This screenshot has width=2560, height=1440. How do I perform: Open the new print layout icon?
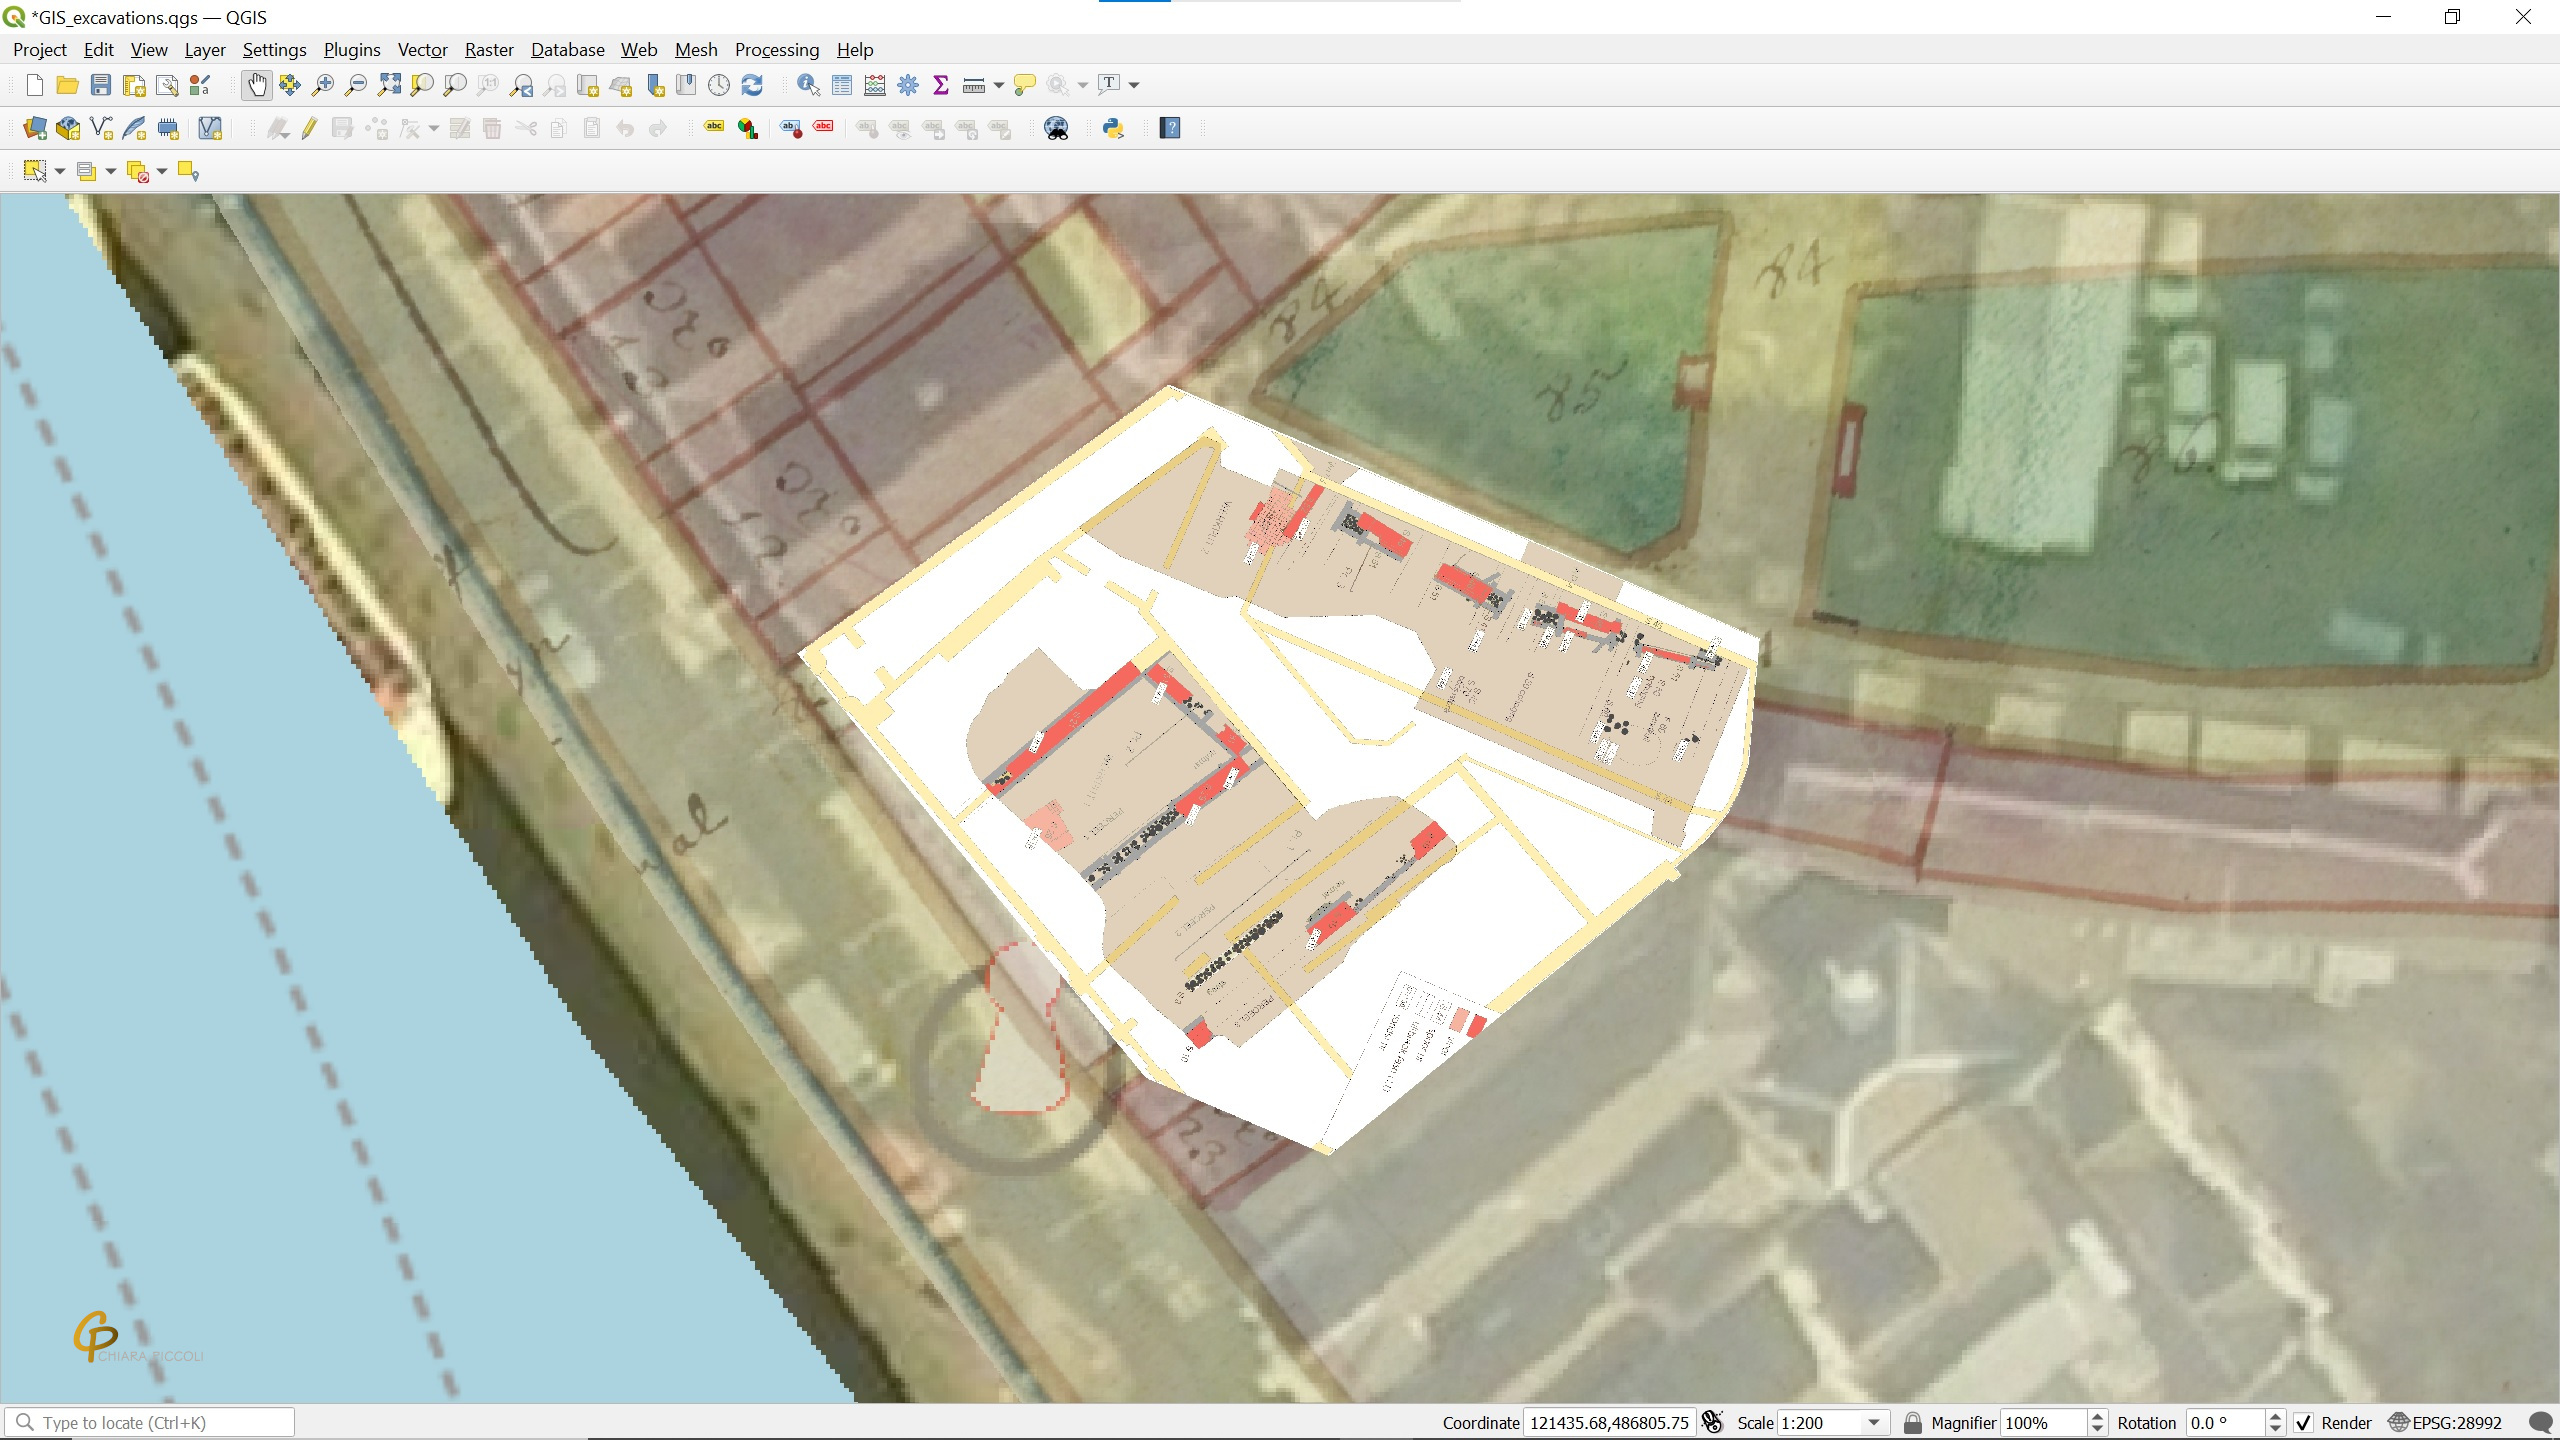pyautogui.click(x=133, y=85)
